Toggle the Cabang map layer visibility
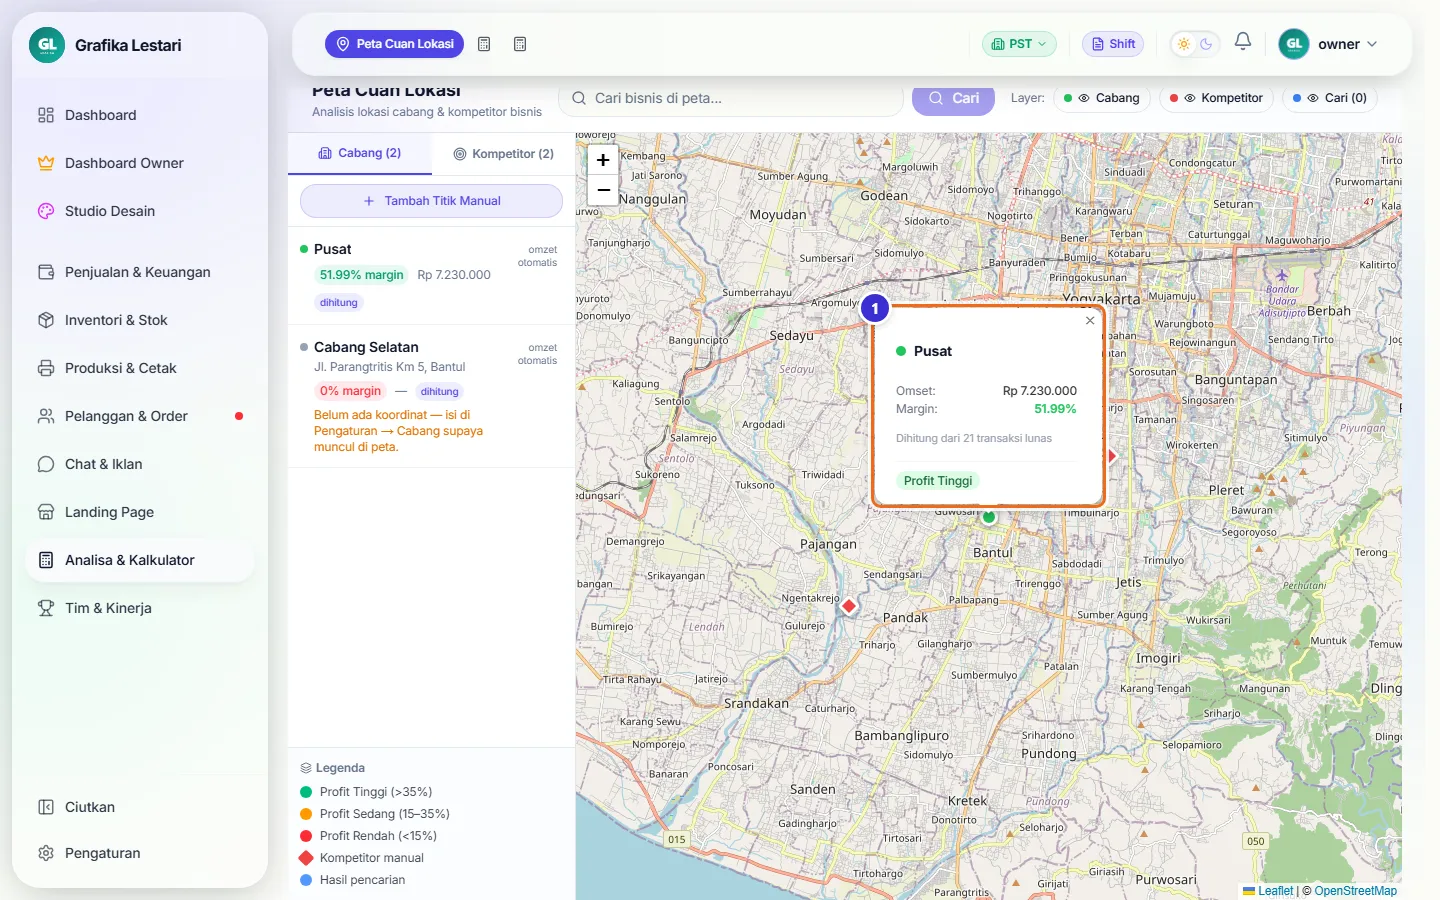 1101,98
